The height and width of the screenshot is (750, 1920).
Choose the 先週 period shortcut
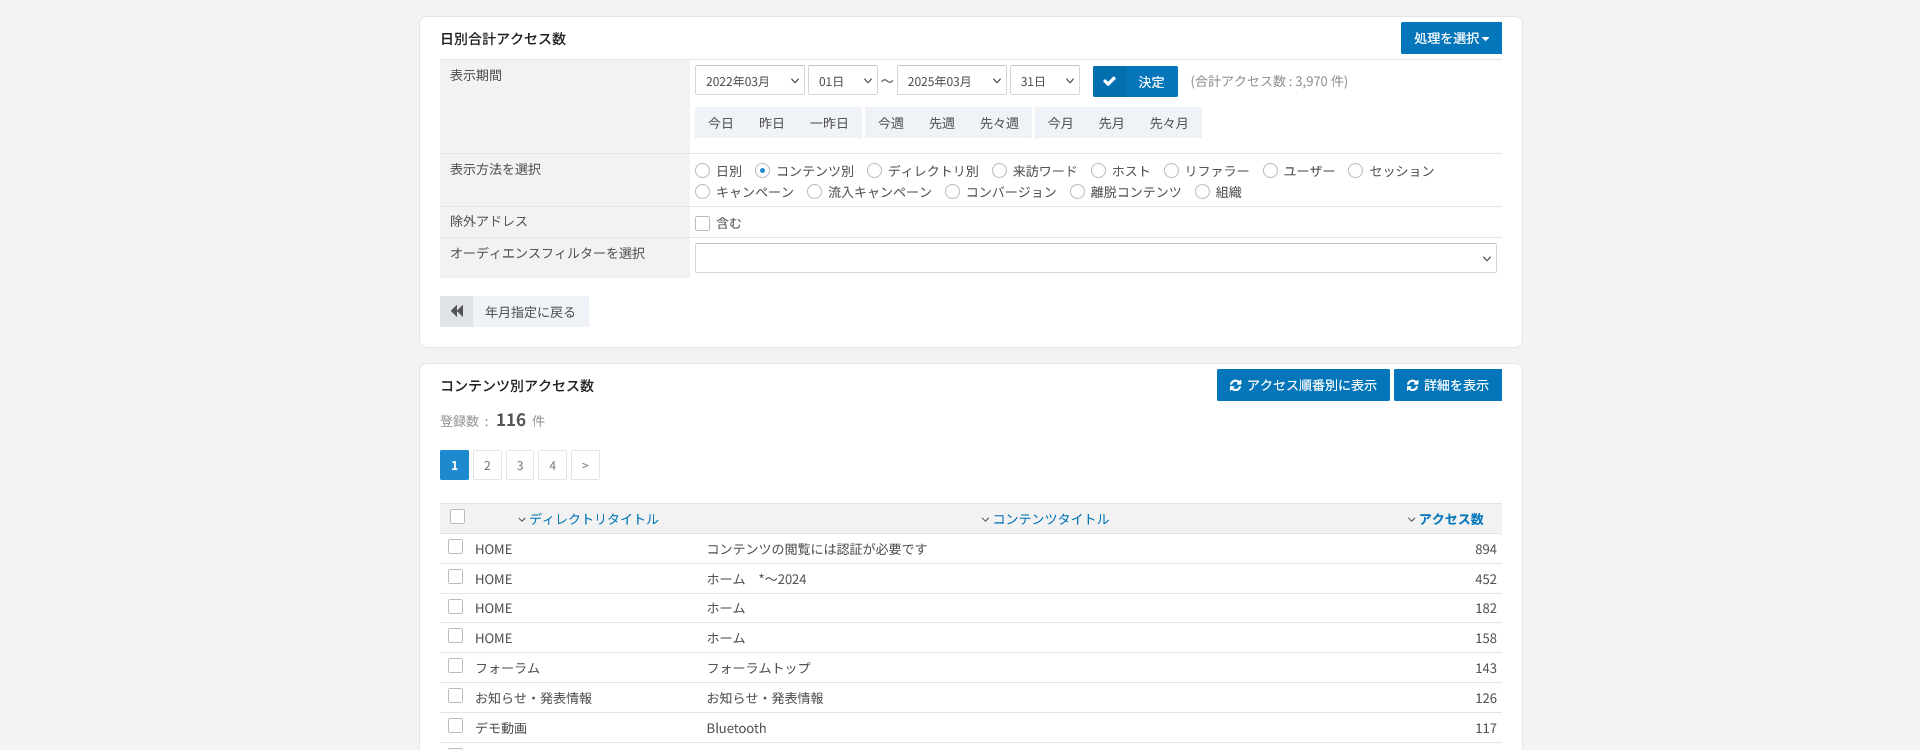(942, 123)
